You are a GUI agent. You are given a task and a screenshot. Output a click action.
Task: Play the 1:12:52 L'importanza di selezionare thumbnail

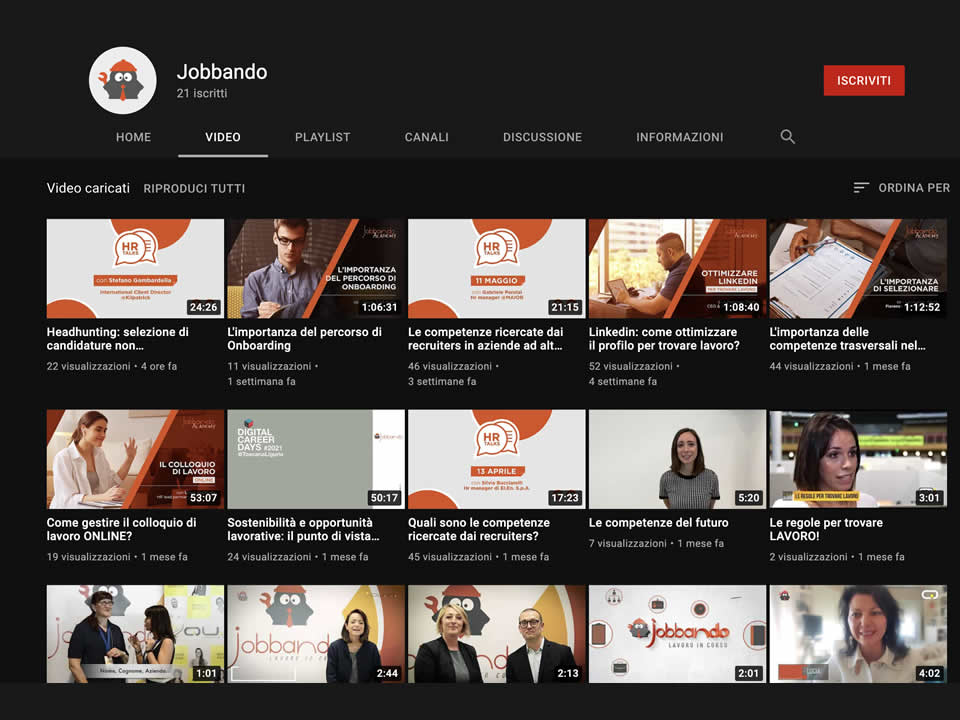858,268
